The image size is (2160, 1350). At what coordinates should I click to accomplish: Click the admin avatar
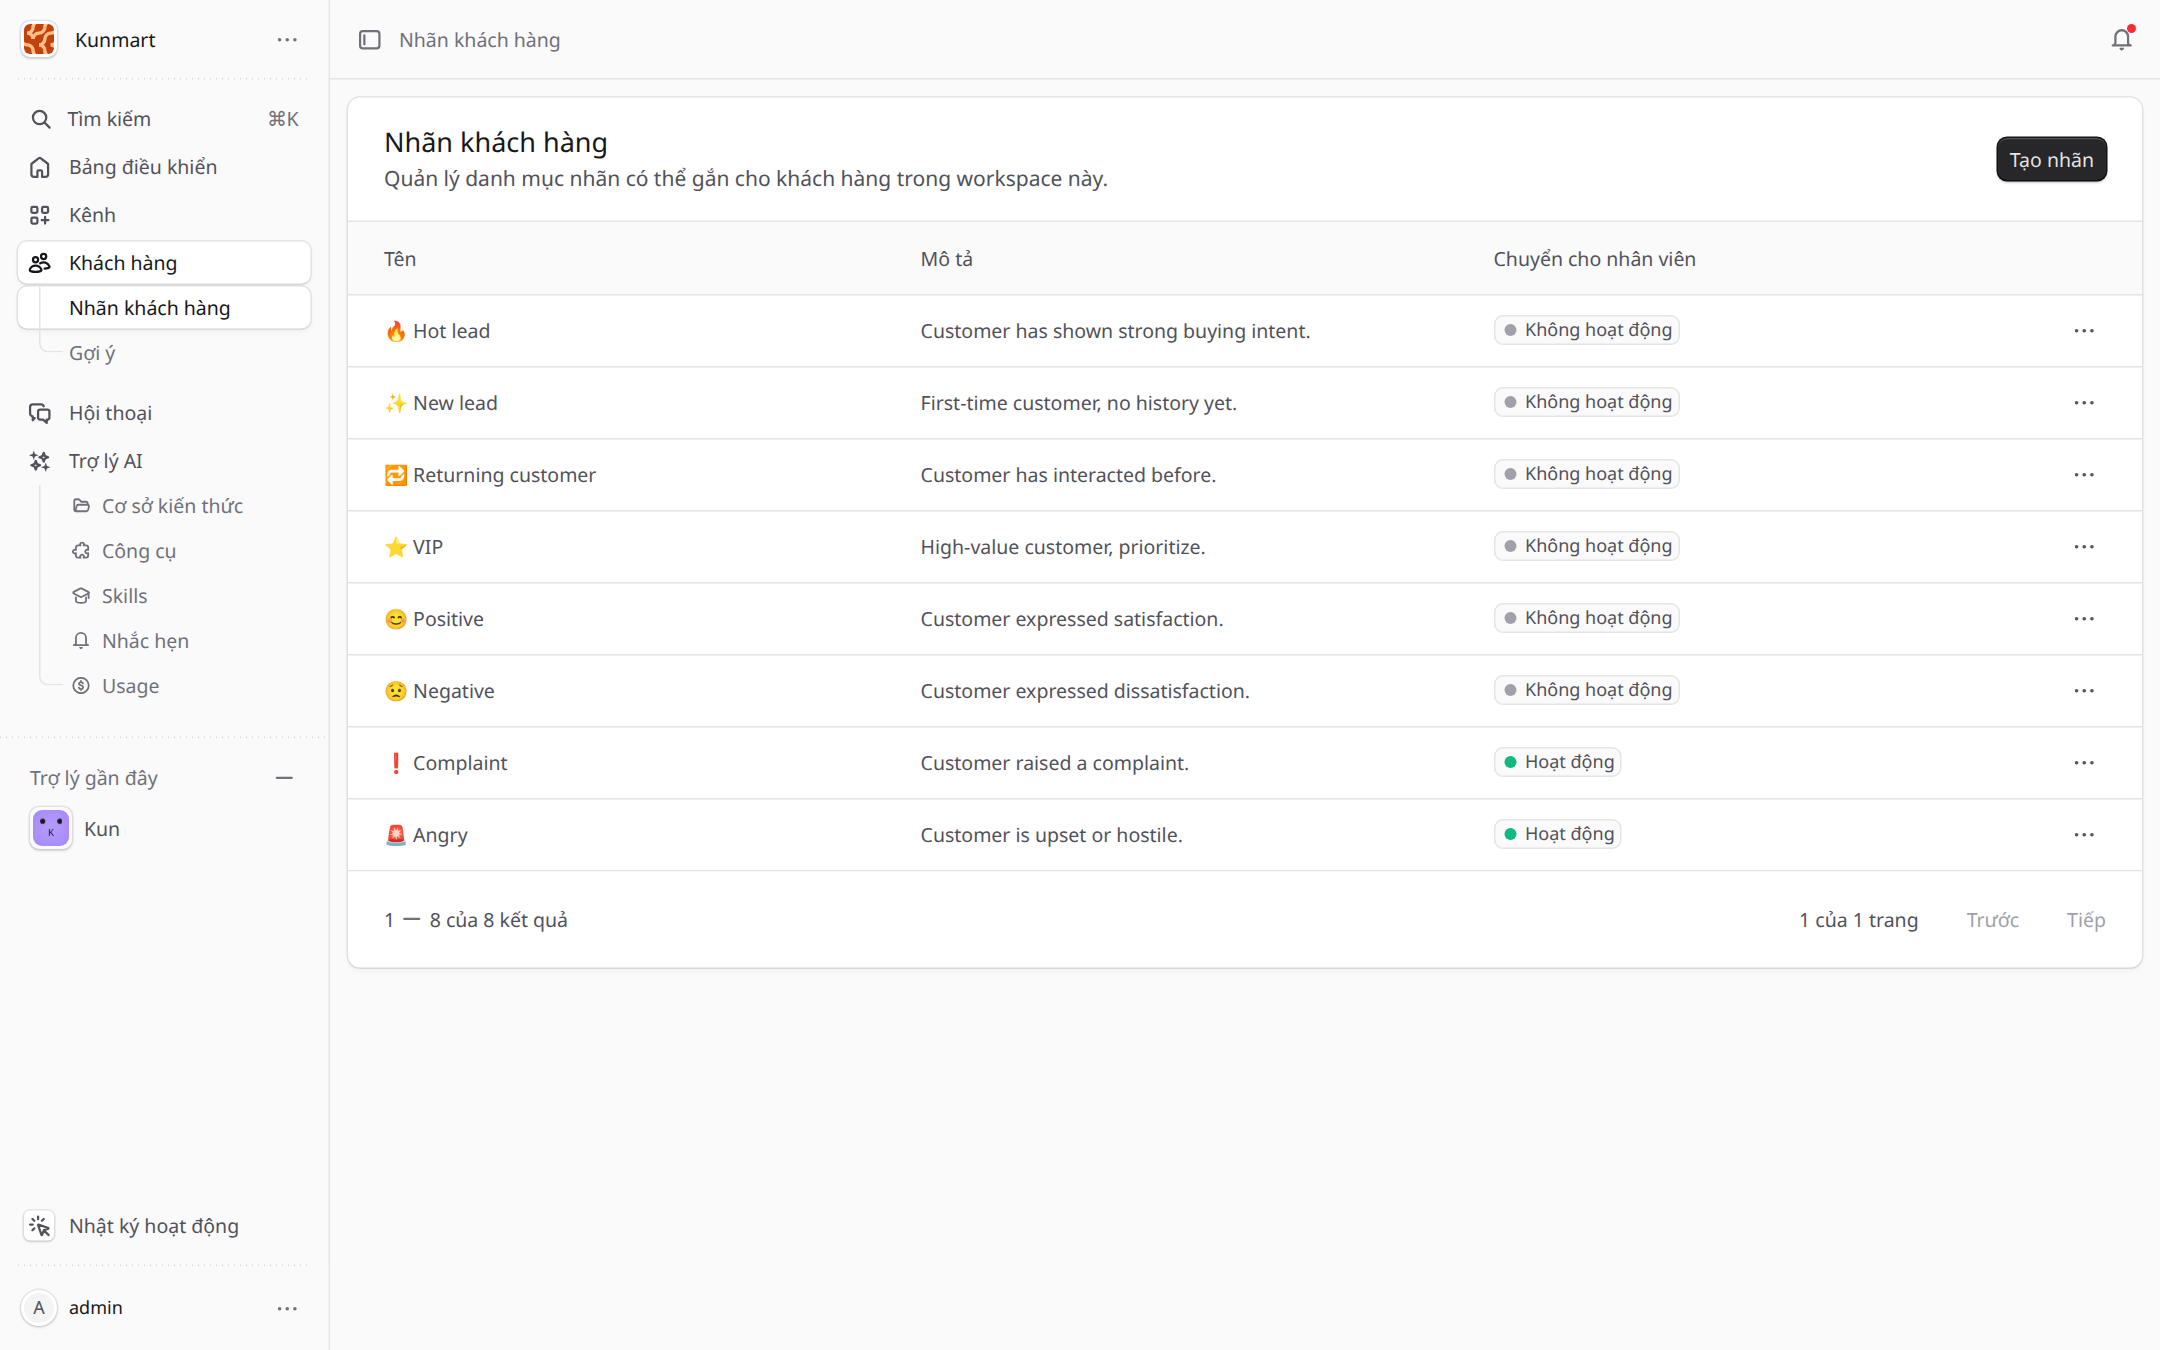pos(39,1308)
